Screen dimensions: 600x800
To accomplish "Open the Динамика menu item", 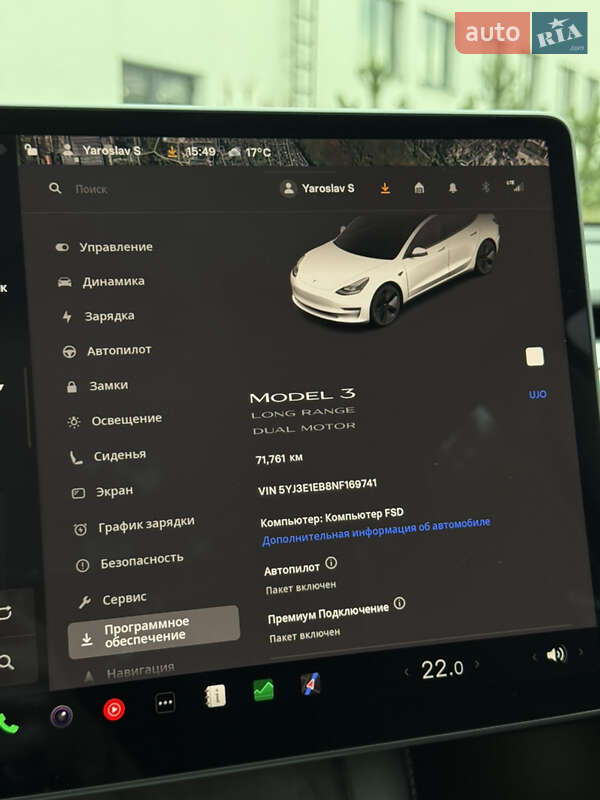I will (101, 281).
